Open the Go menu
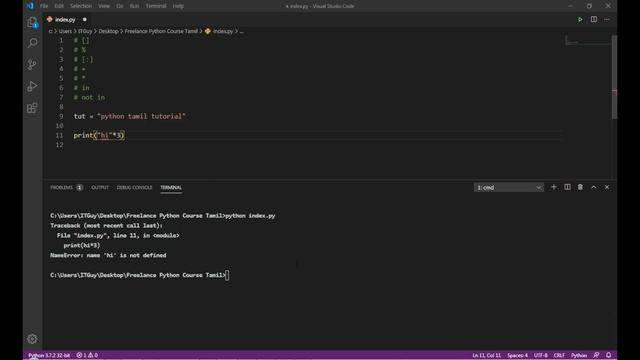 (120, 6)
